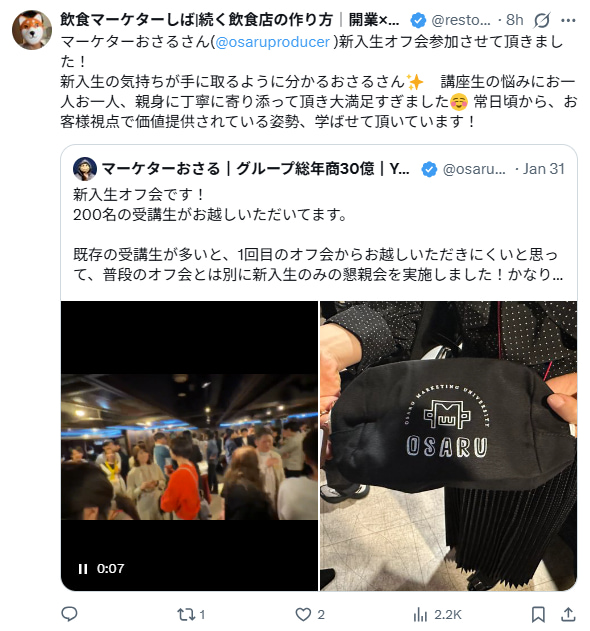The height and width of the screenshot is (631, 590).
Task: Click the Grok explain icon beside 8h
Action: coord(541,20)
